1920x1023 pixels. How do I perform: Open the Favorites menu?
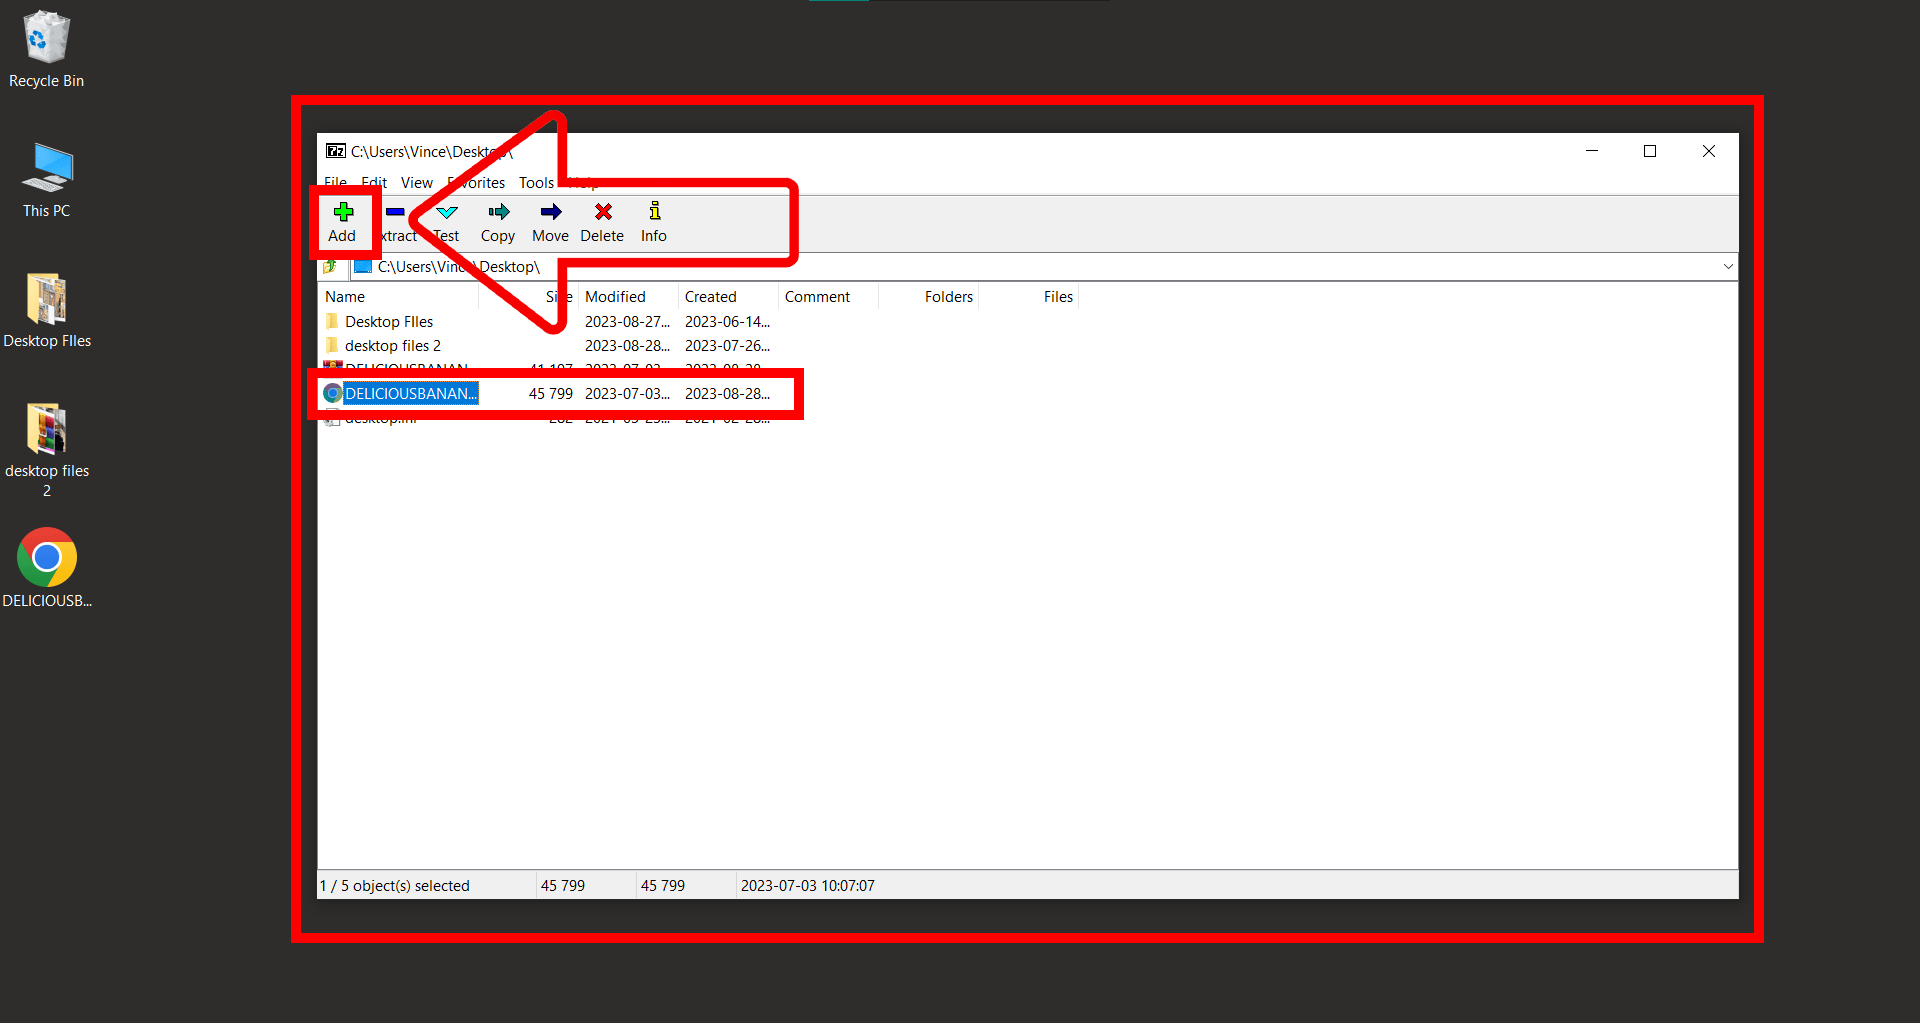(476, 182)
